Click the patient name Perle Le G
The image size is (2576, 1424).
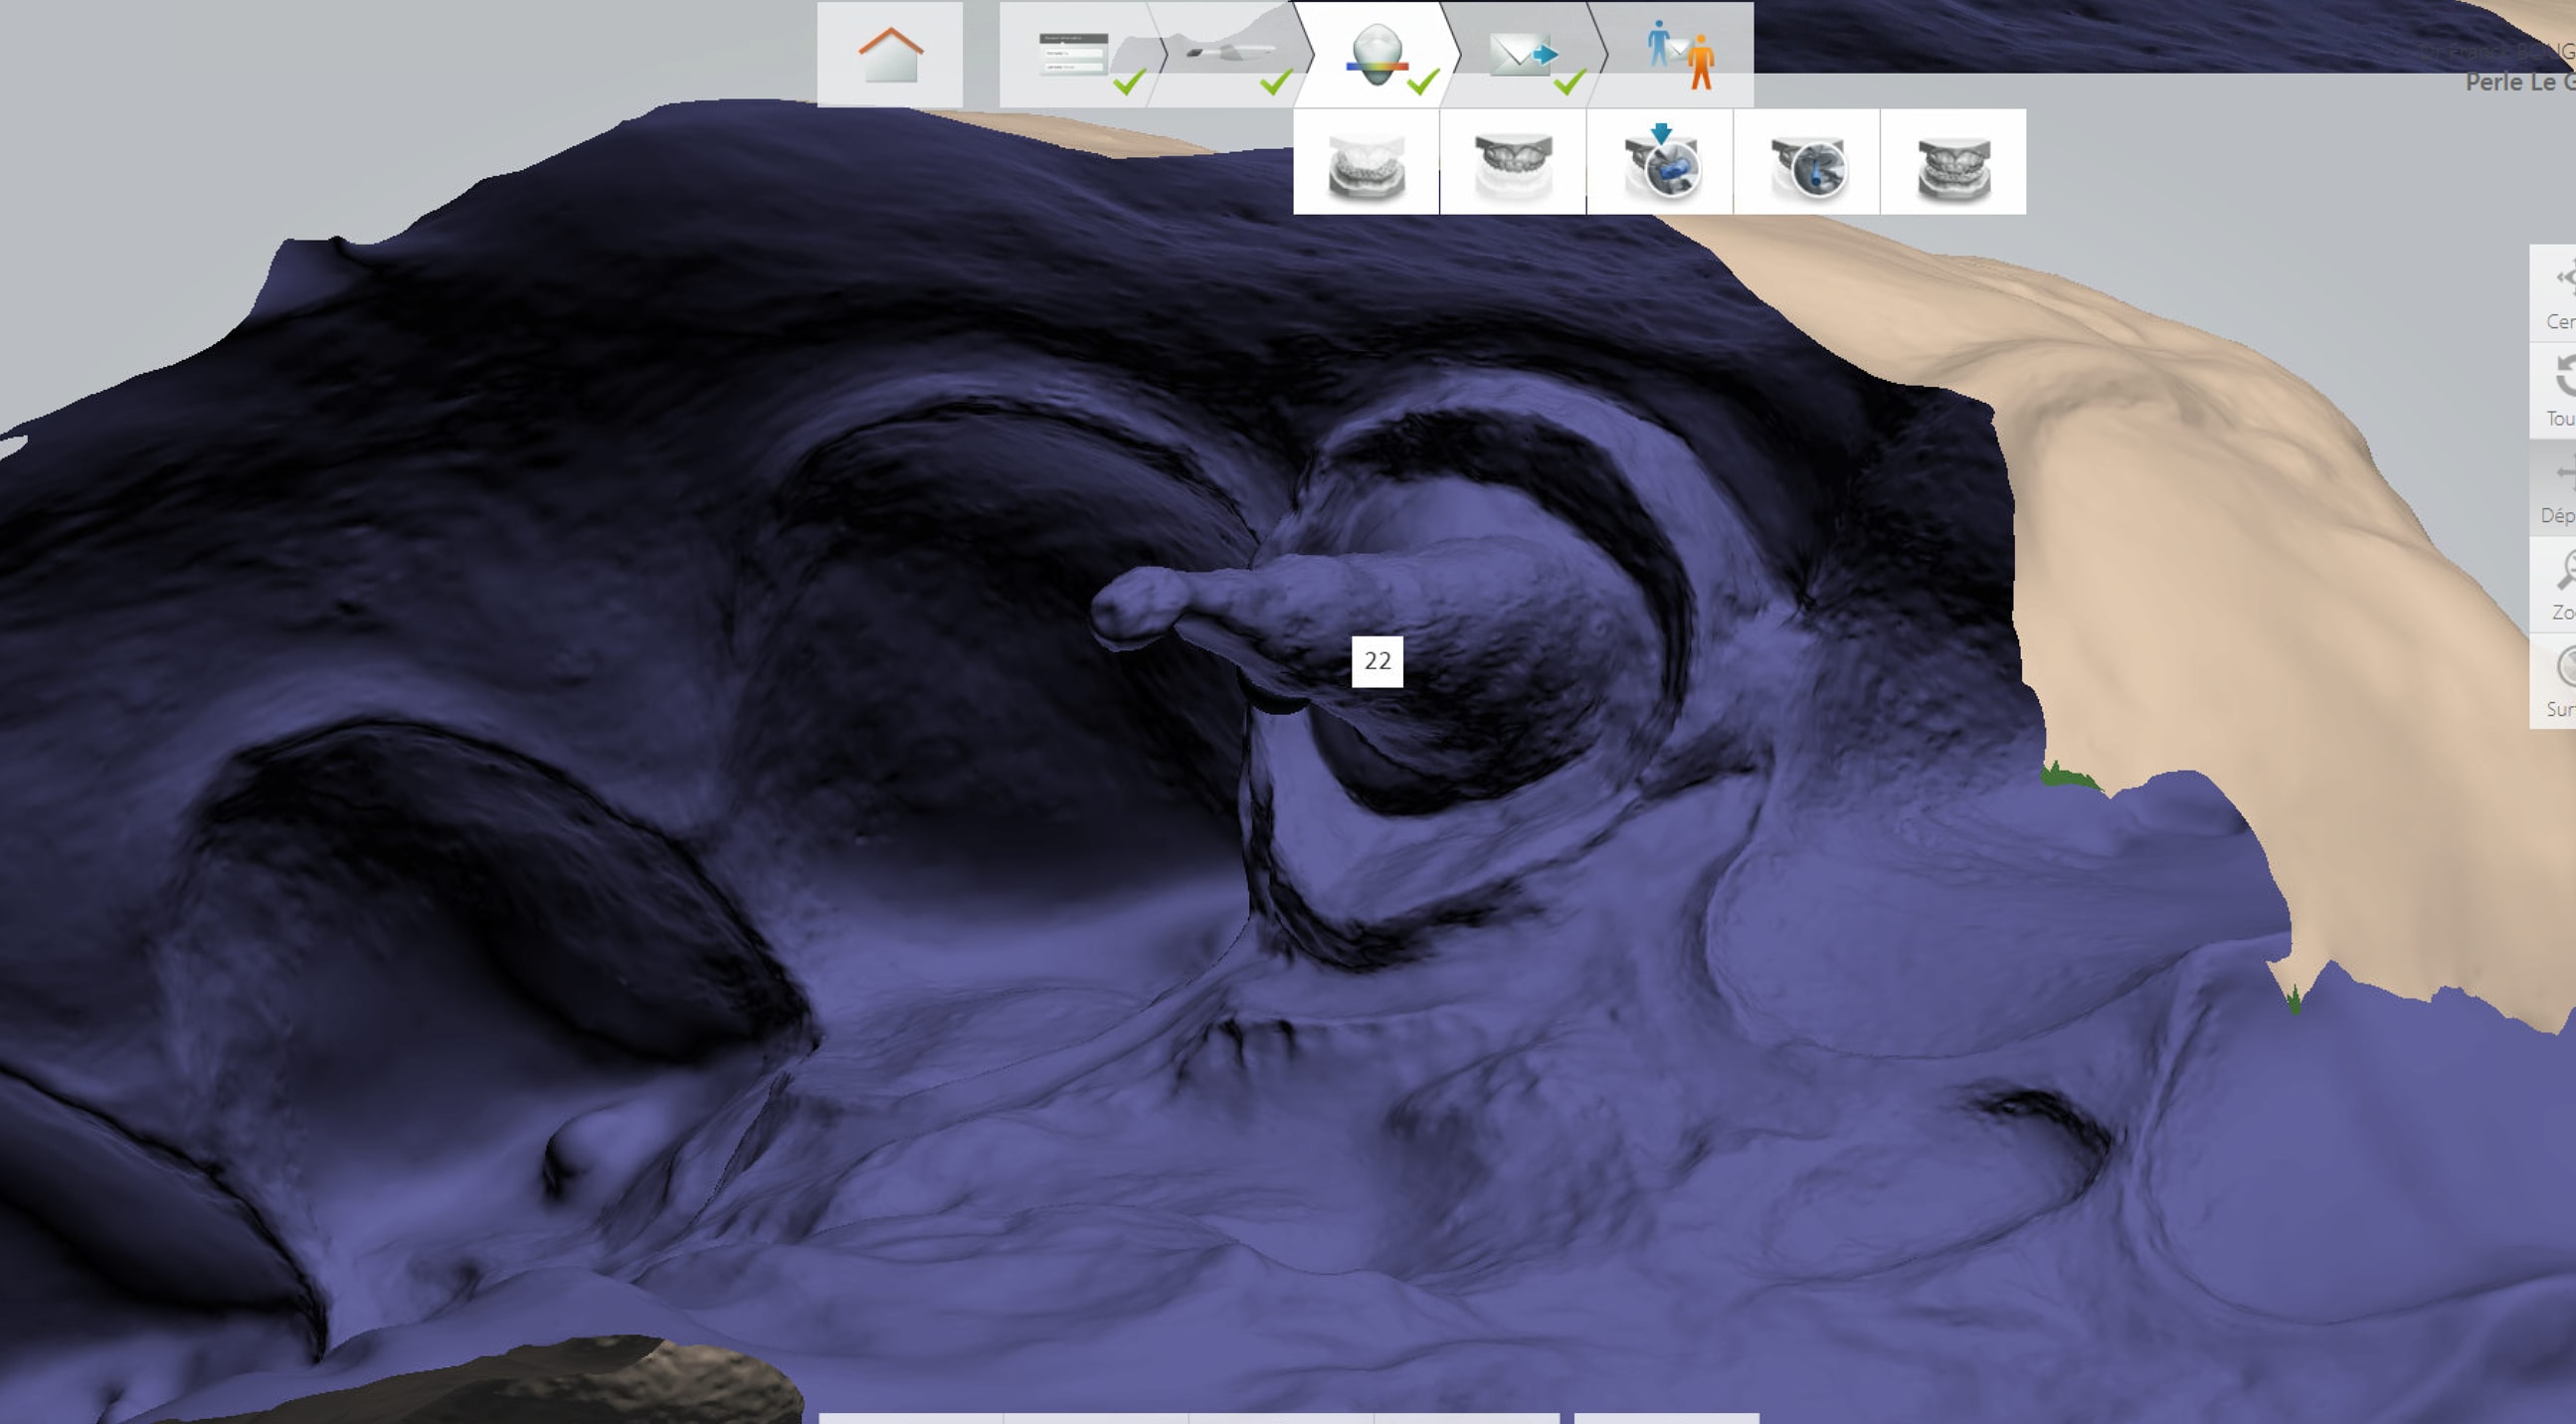point(2518,82)
